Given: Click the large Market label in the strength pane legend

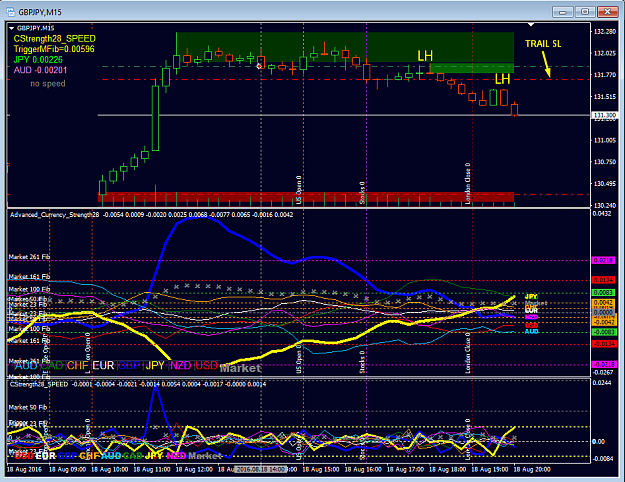Looking at the screenshot, I should tap(241, 368).
